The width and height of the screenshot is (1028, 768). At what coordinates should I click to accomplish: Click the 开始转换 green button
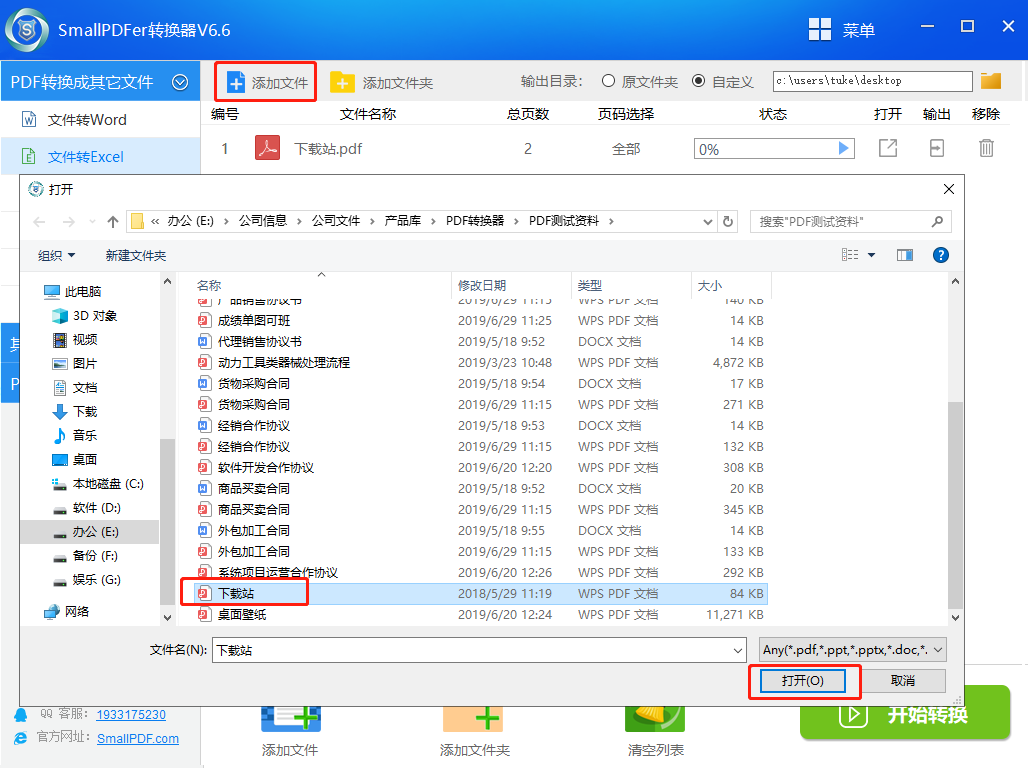pos(905,714)
